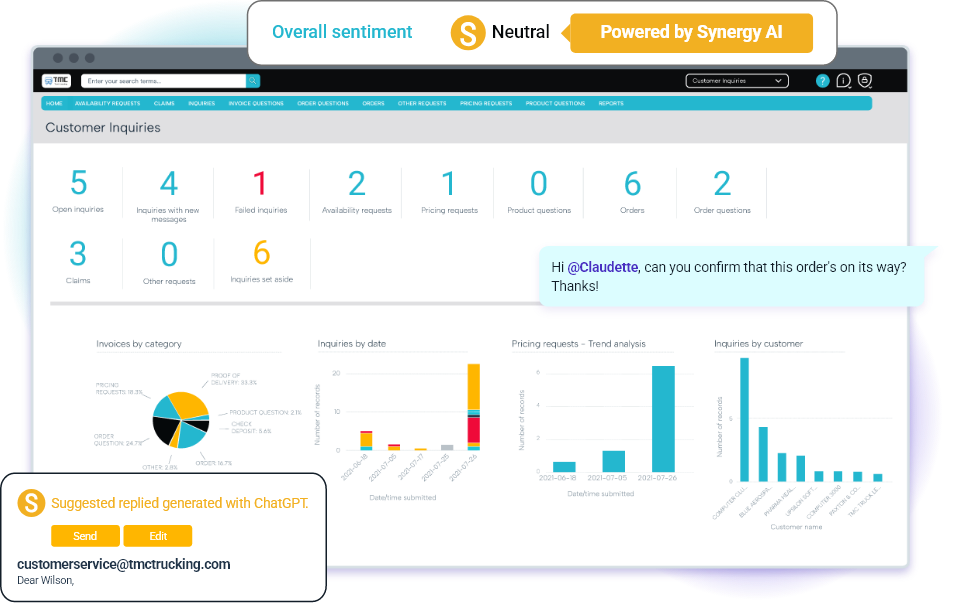Viewport: 953px width, 603px height.
Task: Open the Pricing Requests nav item
Action: tap(486, 103)
